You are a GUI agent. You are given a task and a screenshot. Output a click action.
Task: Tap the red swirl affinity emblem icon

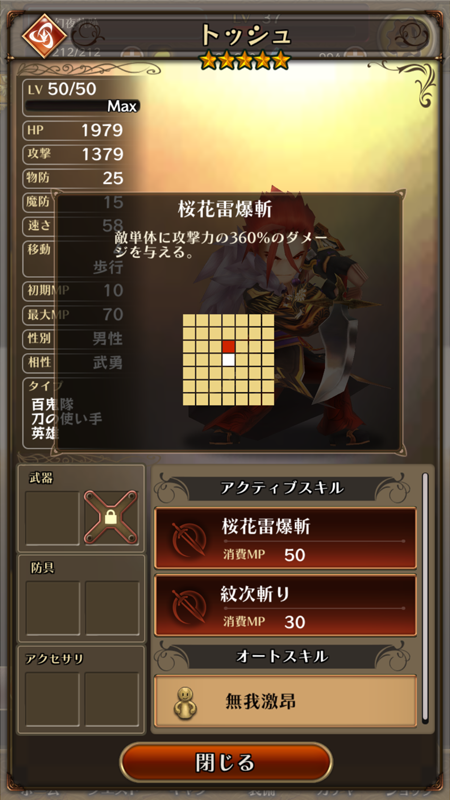click(43, 36)
